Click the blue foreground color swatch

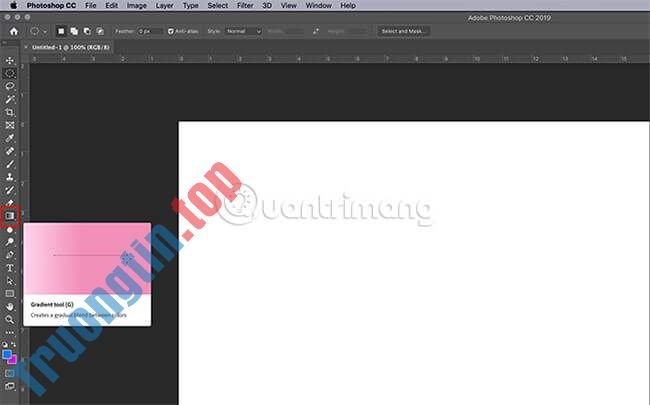point(7,354)
